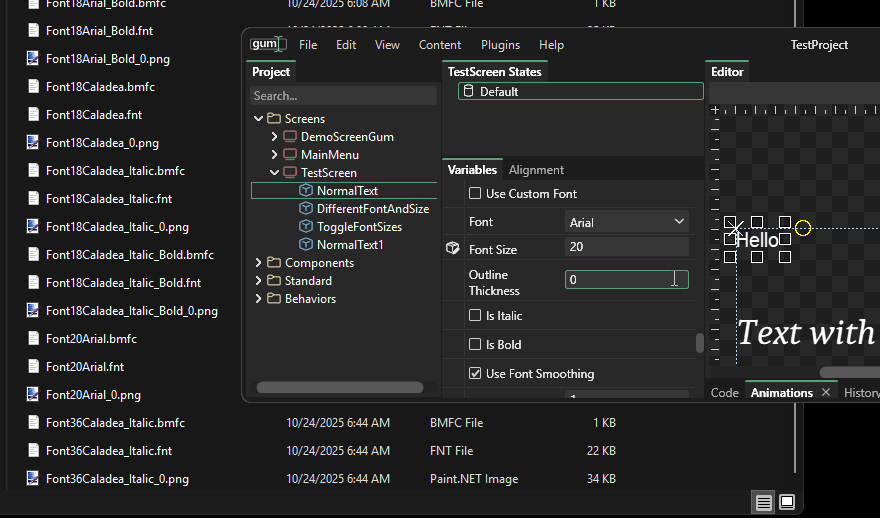
Task: Select ToggleFontSizes in the project tree
Action: [357, 227]
